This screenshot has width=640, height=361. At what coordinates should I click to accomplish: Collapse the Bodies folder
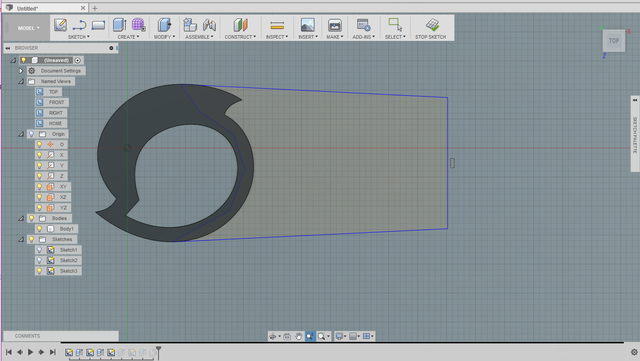(x=21, y=218)
